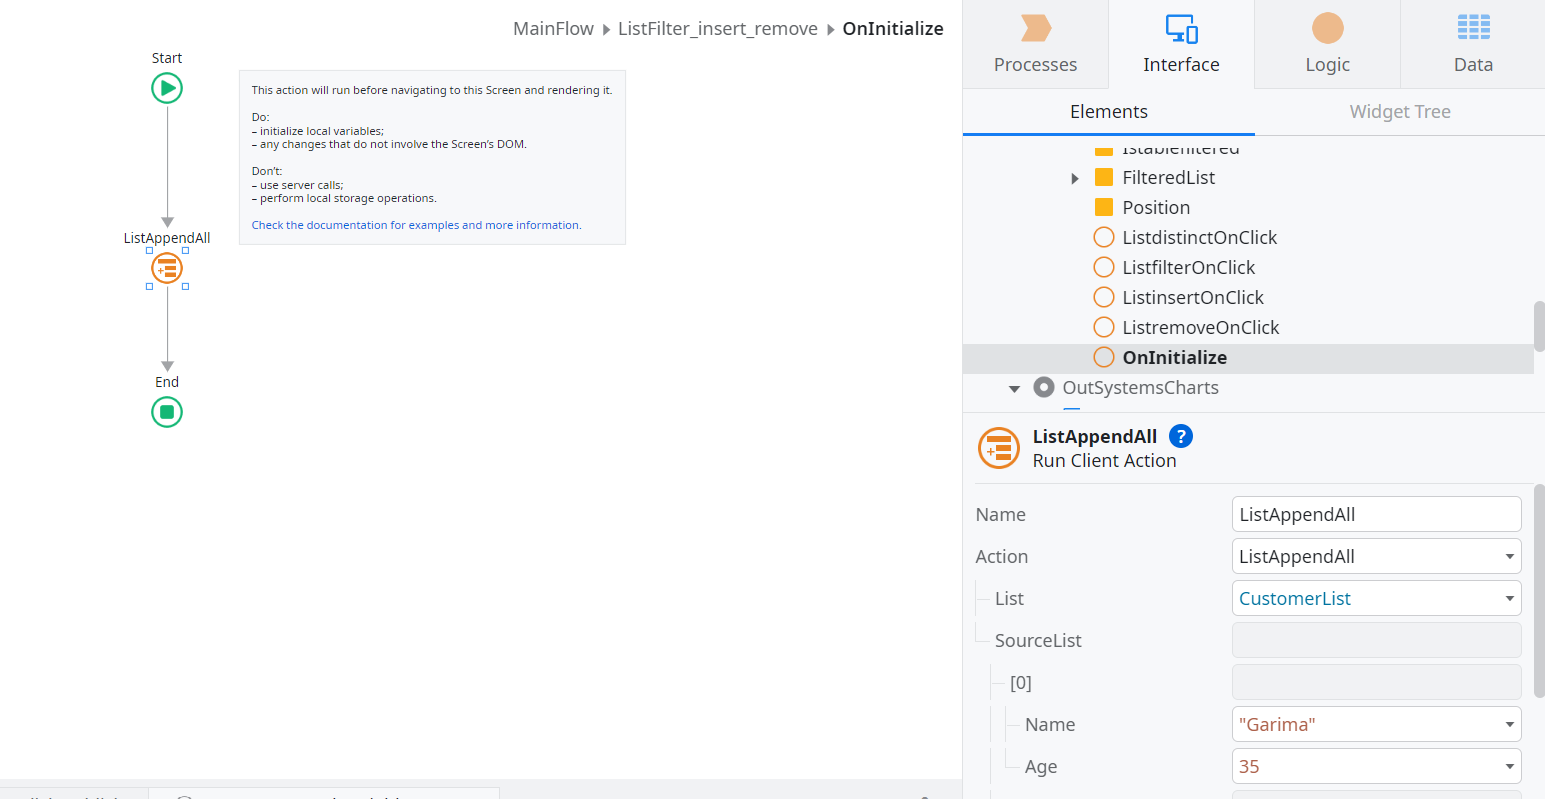Click the Elements tab
Viewport: 1546px width, 799px height.
(x=1108, y=111)
